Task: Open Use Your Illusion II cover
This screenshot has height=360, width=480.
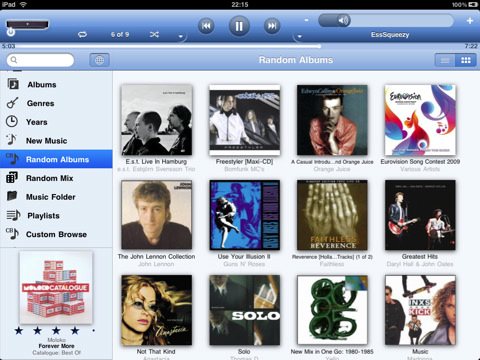Action: [244, 215]
